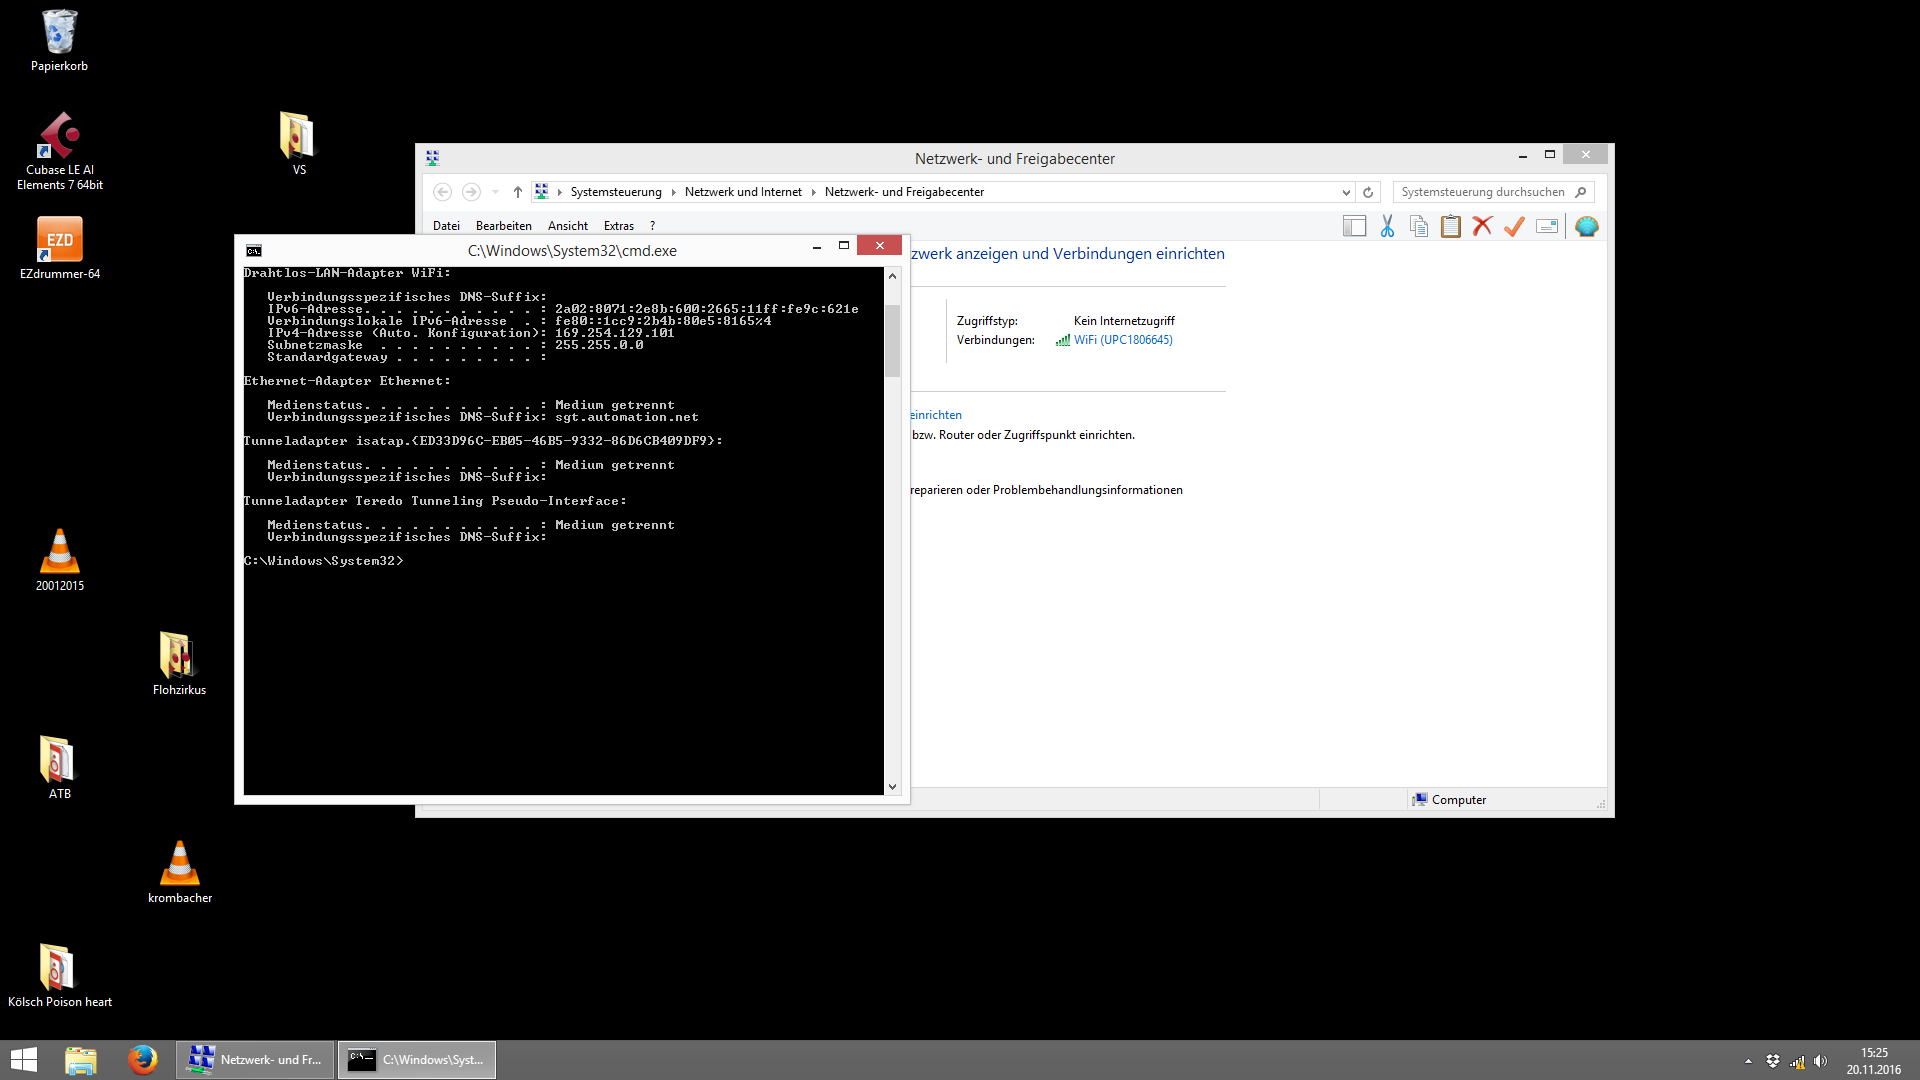Click the Classic Shell settings shell icon
The image size is (1920, 1080).
point(1586,227)
